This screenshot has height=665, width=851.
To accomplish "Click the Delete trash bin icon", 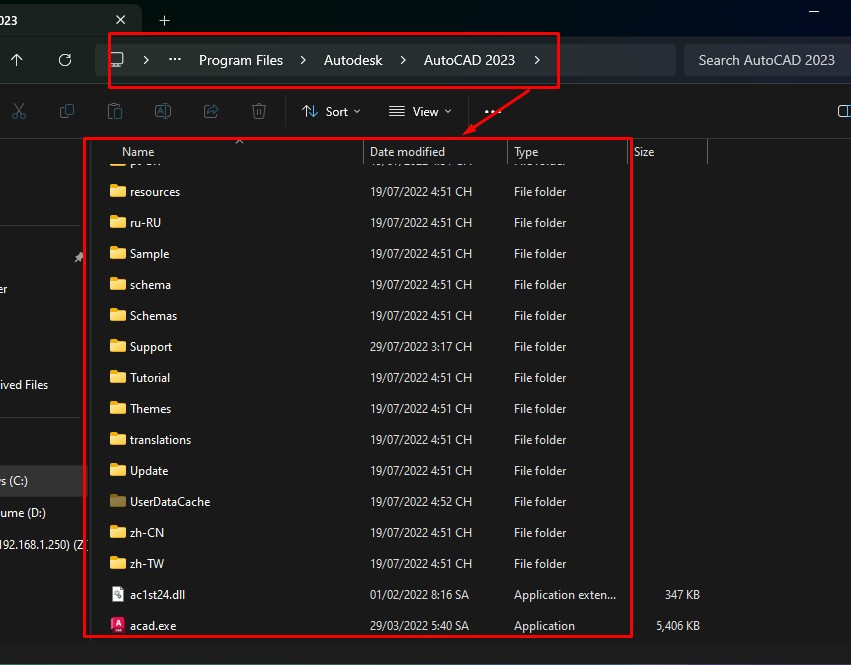I will 259,111.
